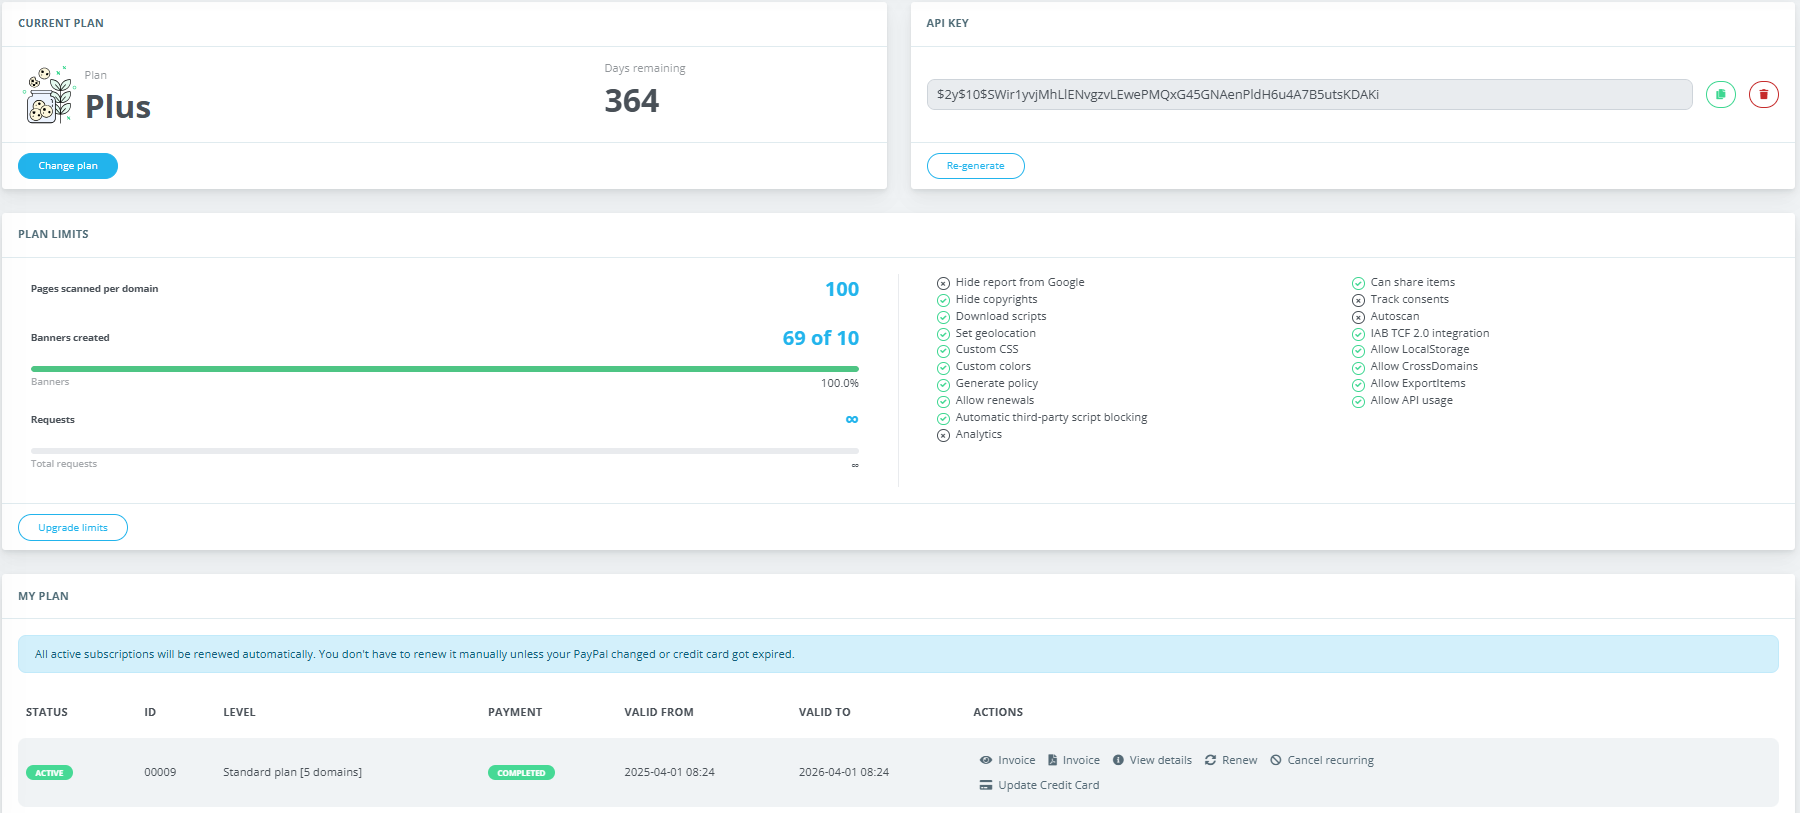
Task: Click the Banners created progress bar
Action: [x=444, y=369]
